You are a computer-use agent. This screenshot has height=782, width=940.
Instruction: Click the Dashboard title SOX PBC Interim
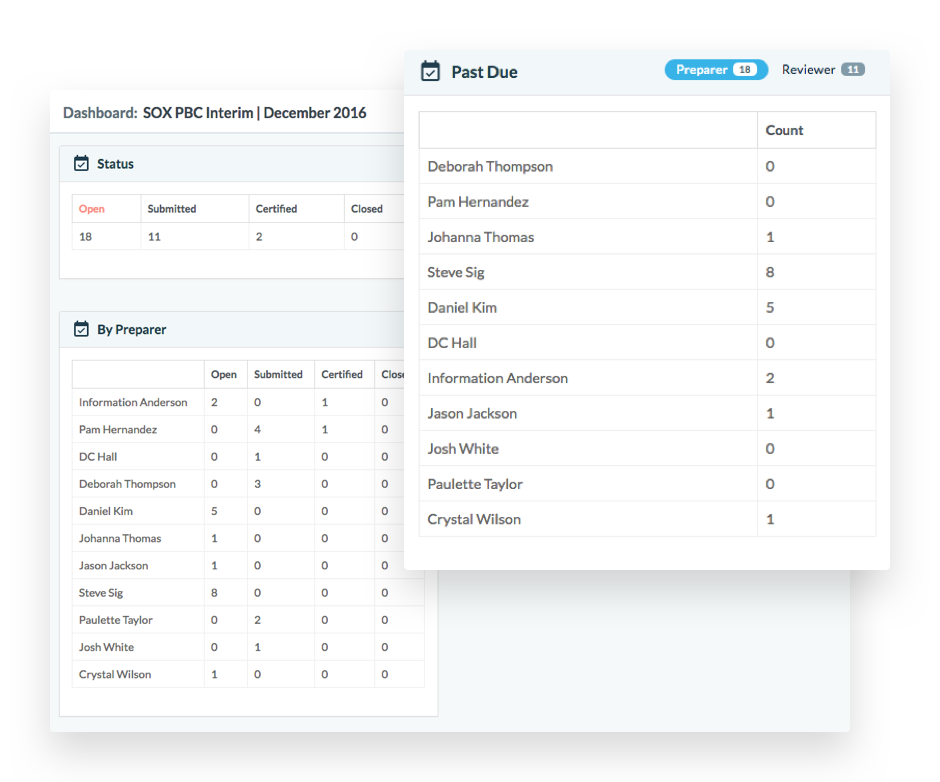point(254,113)
